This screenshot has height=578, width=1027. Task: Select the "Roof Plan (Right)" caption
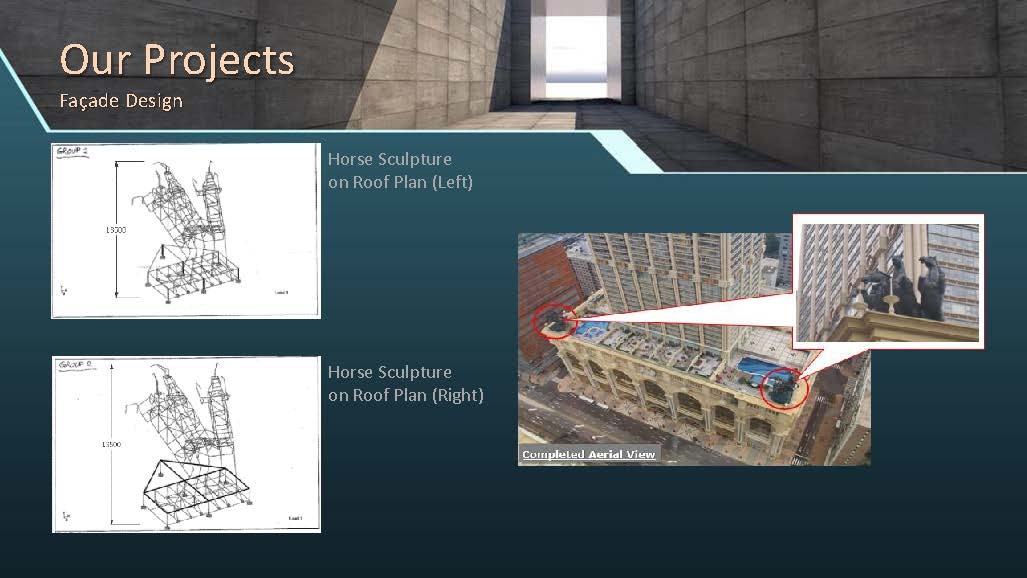405,395
